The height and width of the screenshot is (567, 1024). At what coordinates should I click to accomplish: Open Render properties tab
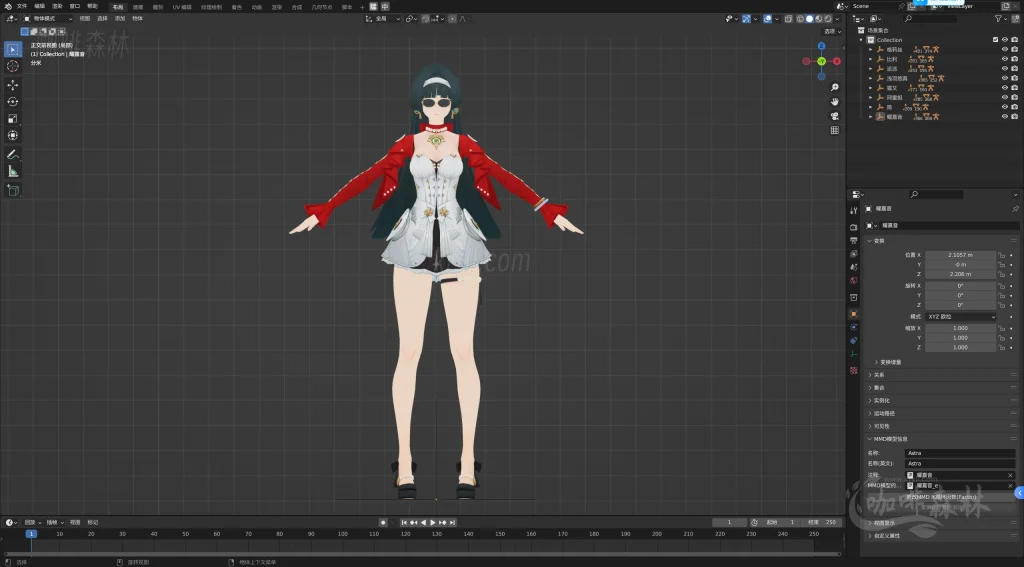coord(854,227)
